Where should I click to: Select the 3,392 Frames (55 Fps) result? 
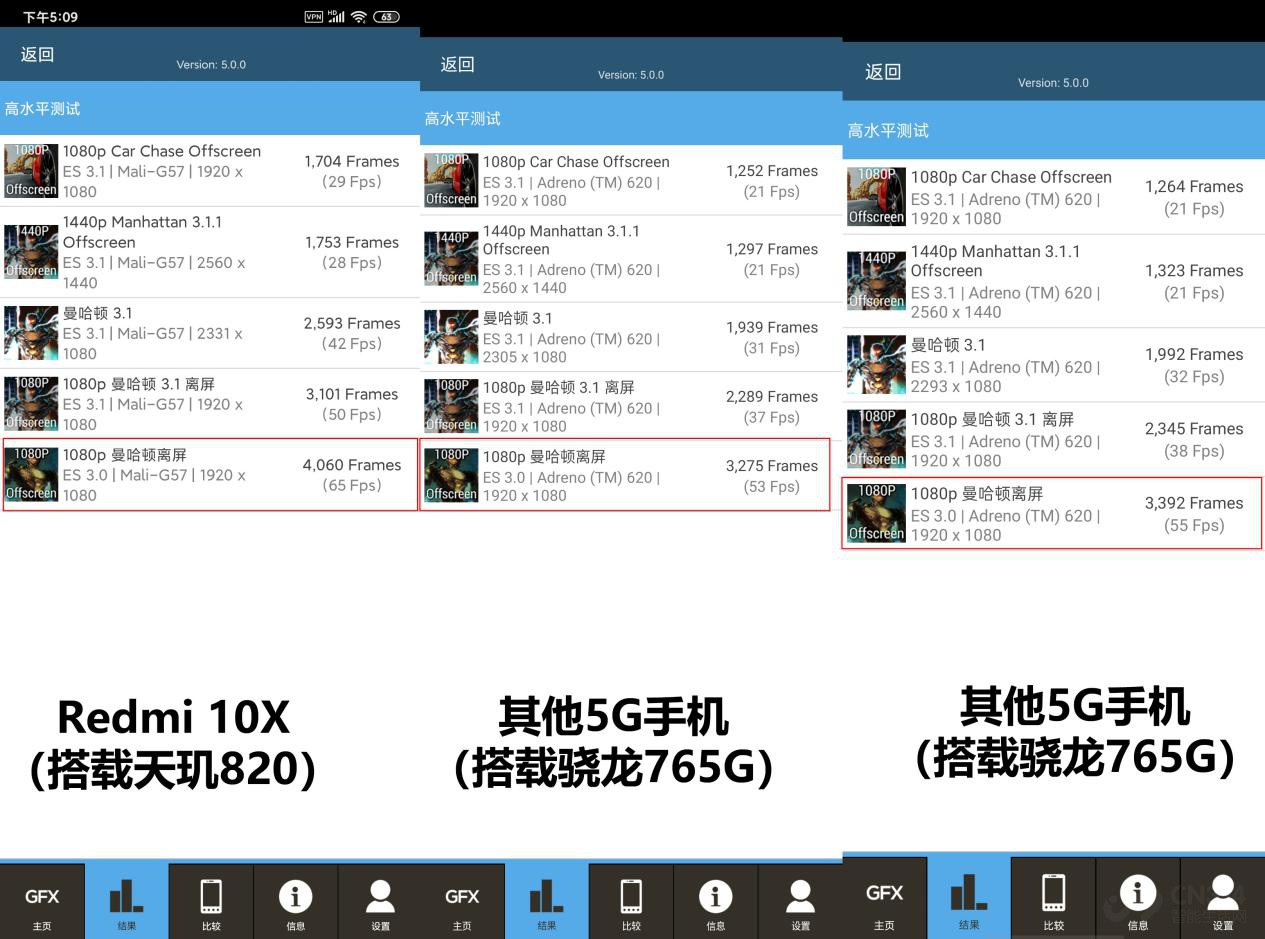coord(1194,514)
